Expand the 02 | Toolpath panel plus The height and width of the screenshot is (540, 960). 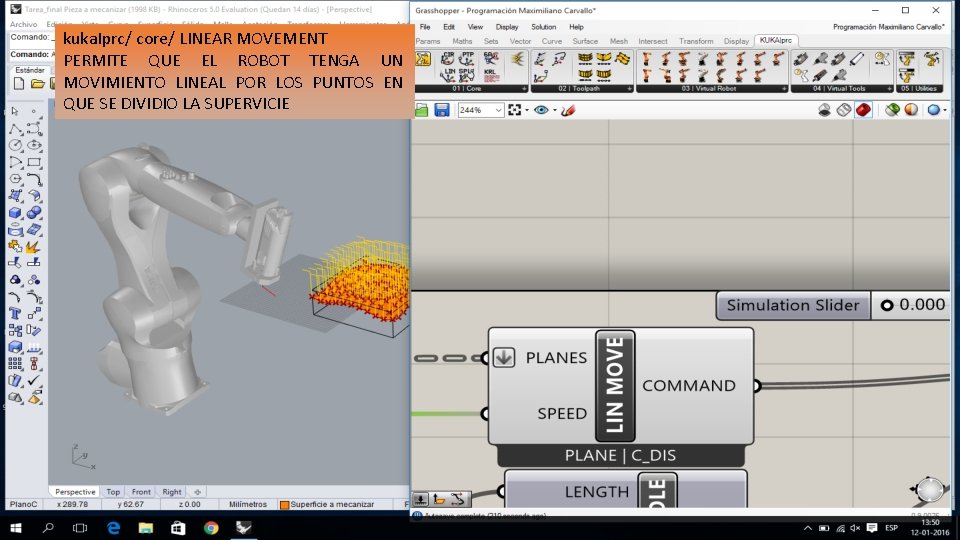click(629, 89)
